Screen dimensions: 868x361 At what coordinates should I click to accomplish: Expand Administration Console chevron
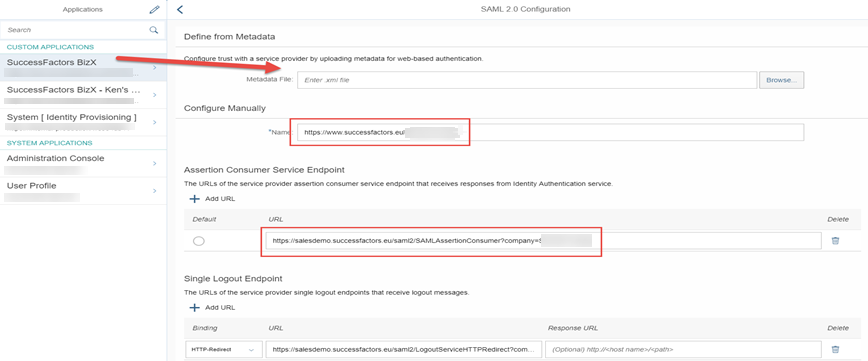154,163
